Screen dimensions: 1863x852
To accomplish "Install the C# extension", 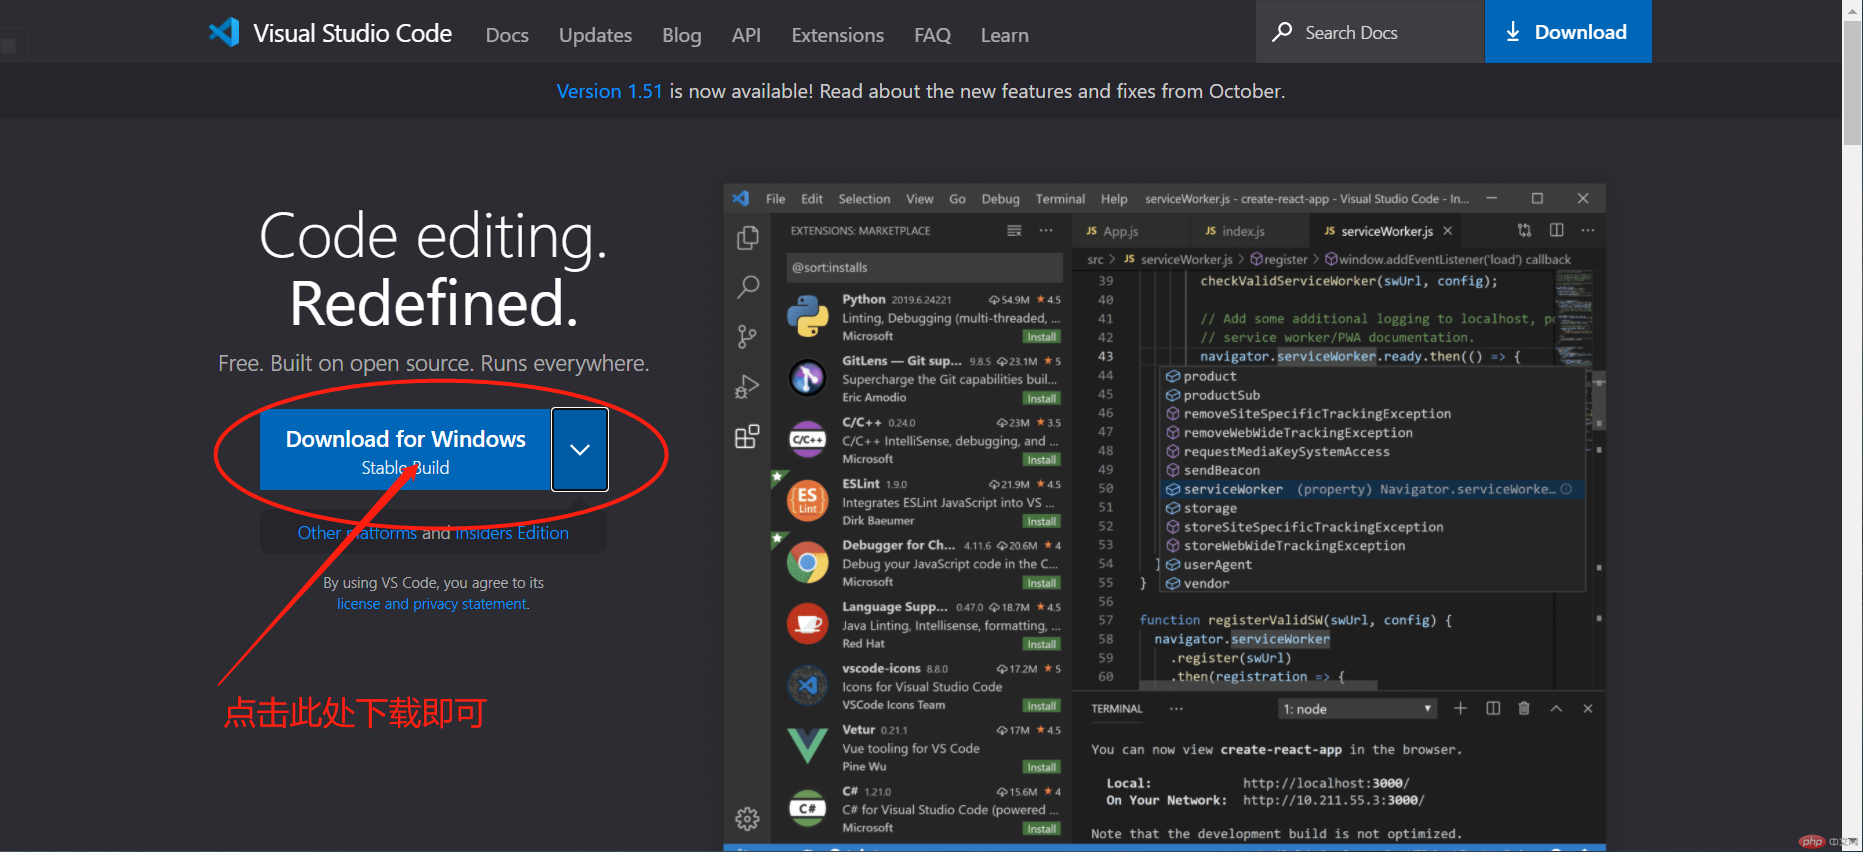I will click(x=1041, y=829).
